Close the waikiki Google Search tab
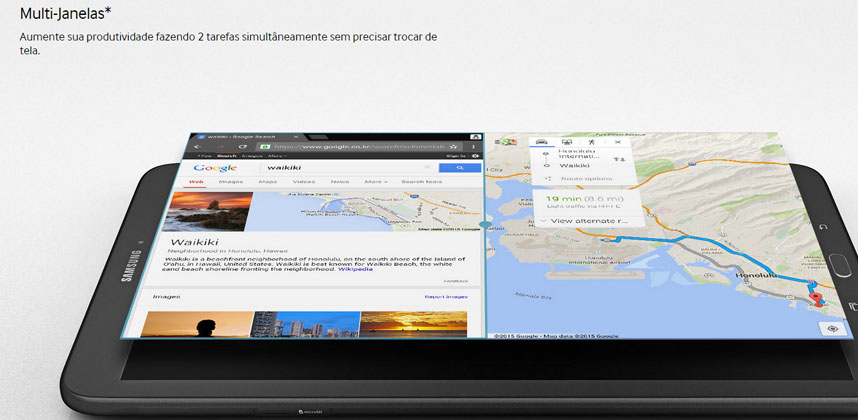Image resolution: width=858 pixels, height=420 pixels. [x=296, y=137]
